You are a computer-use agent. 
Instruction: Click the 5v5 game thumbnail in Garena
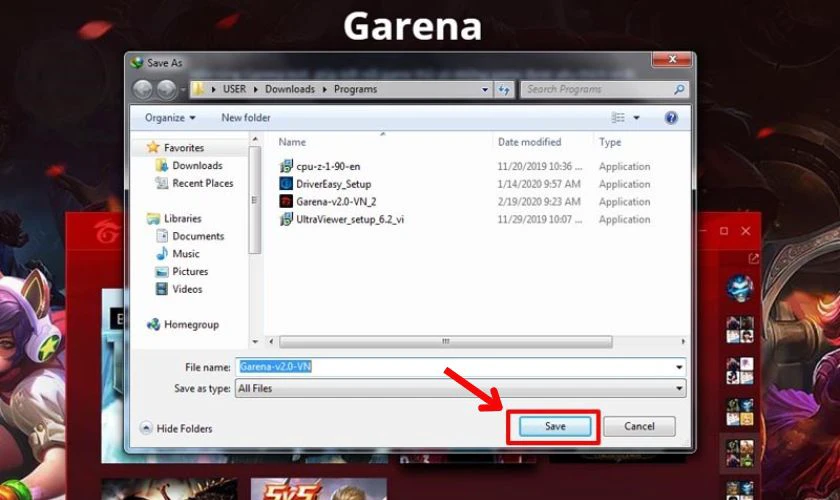(x=318, y=489)
